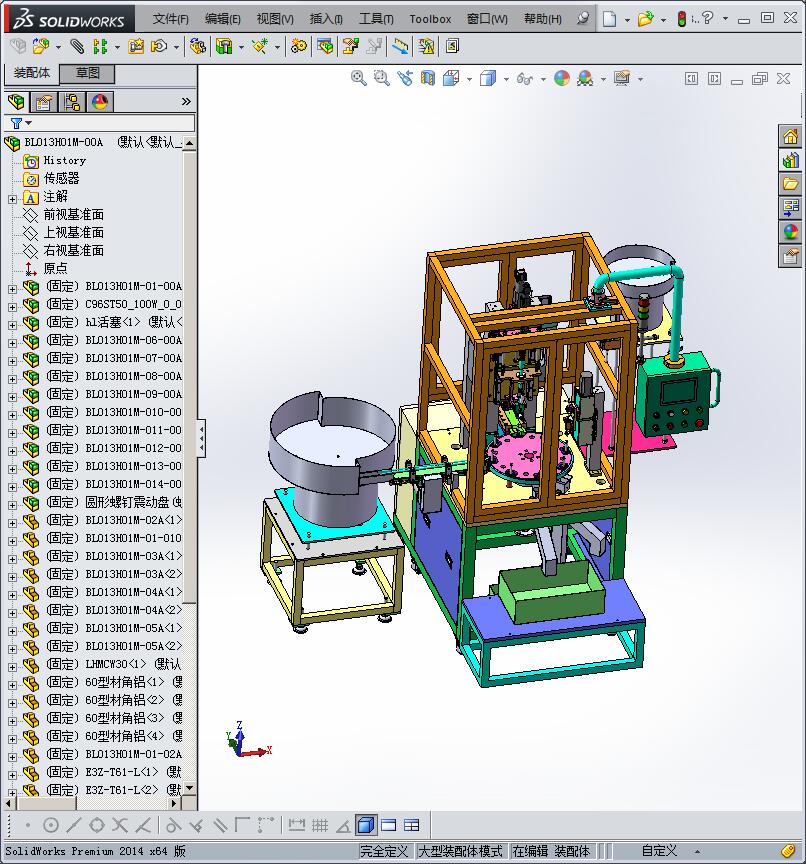Expand the 圆形螺钉震动盘 tree node
The height and width of the screenshot is (864, 806).
(x=12, y=505)
